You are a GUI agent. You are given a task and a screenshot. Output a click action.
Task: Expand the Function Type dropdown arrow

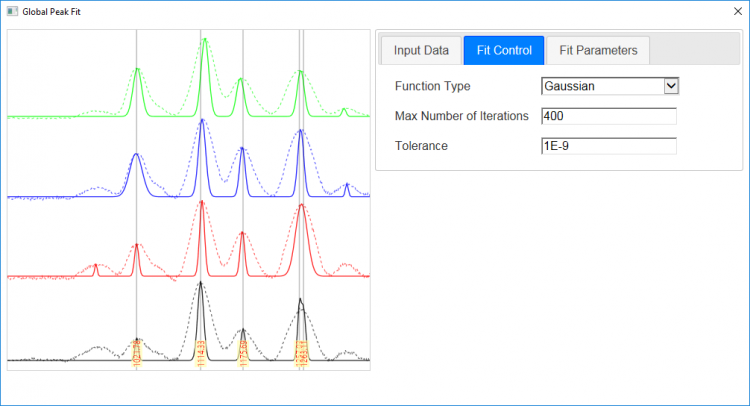[671, 86]
